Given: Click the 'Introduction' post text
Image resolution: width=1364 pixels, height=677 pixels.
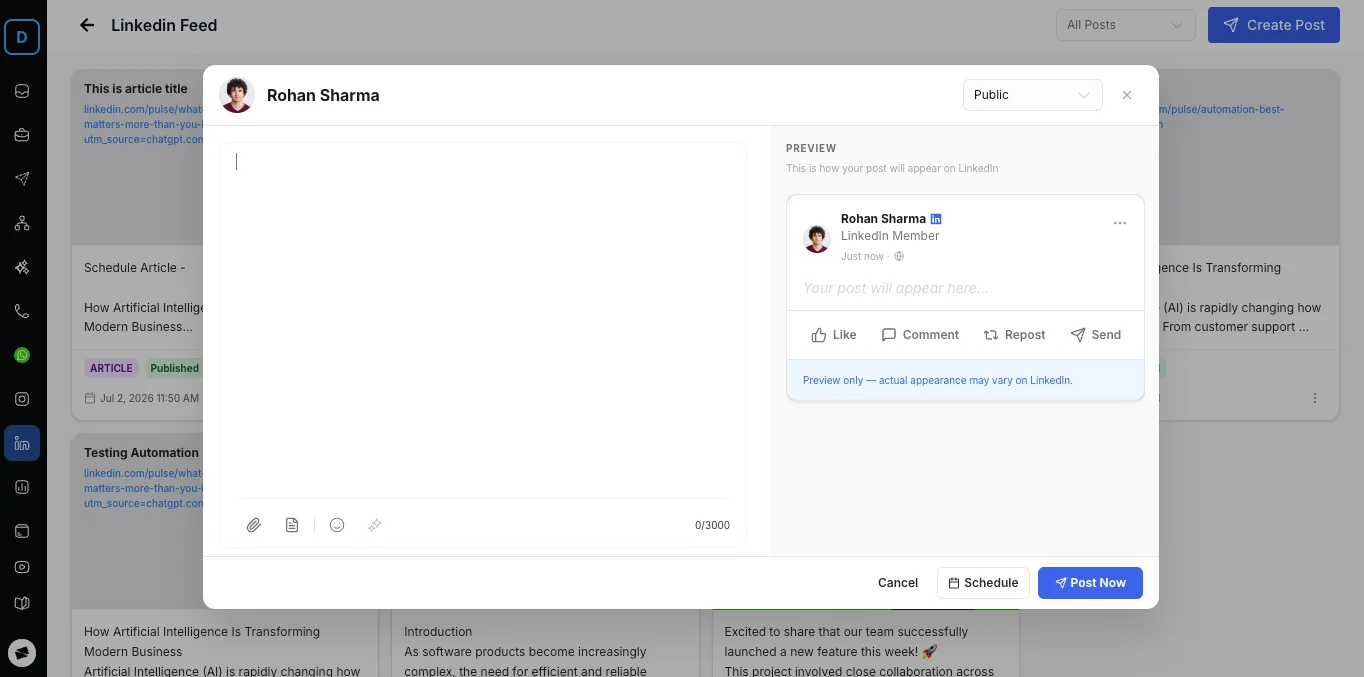Looking at the screenshot, I should [x=438, y=632].
